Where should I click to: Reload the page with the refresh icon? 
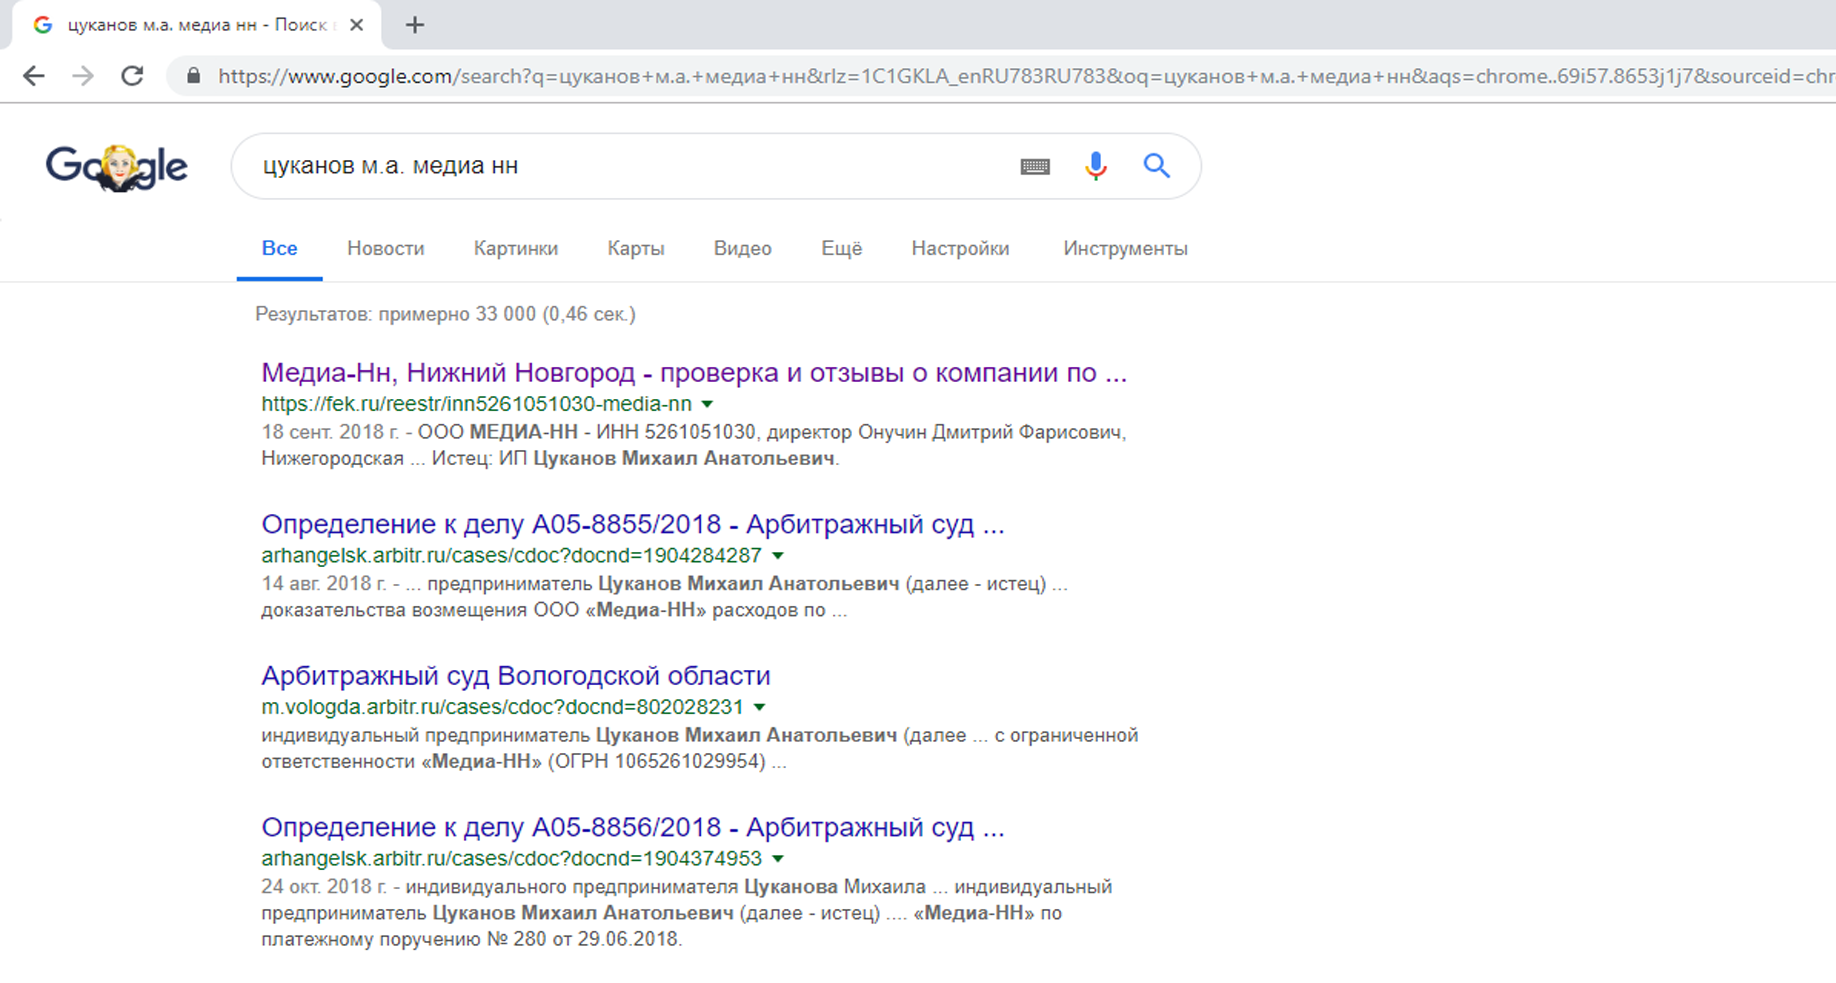click(x=132, y=76)
